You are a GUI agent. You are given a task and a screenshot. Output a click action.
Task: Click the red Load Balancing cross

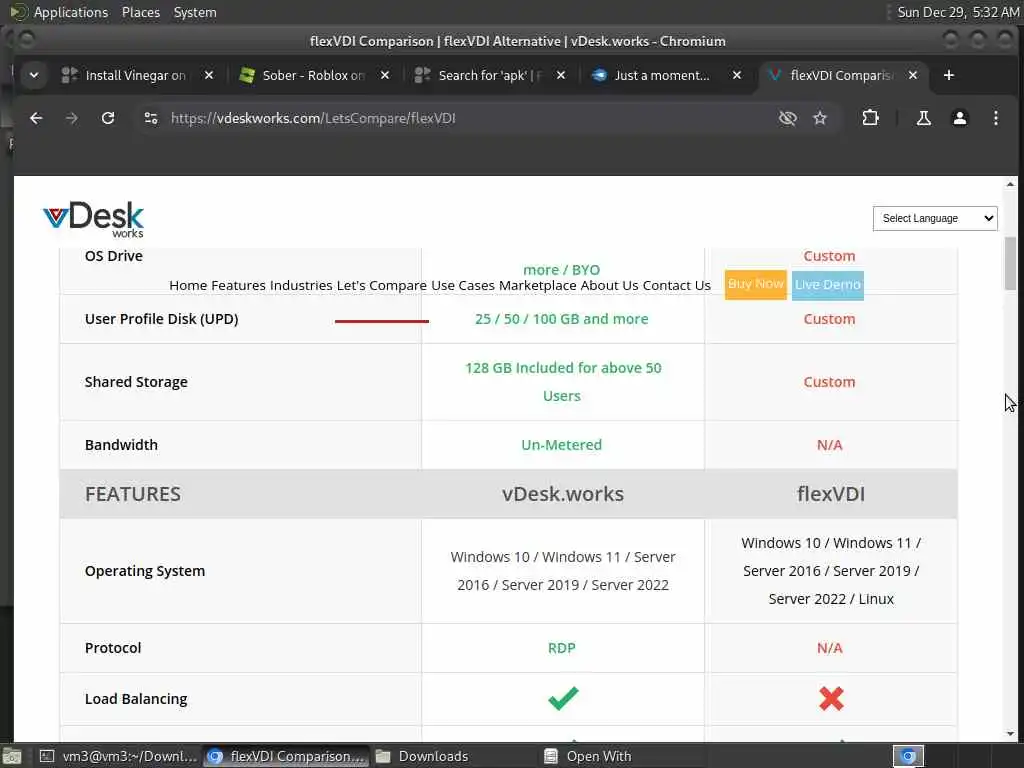831,699
